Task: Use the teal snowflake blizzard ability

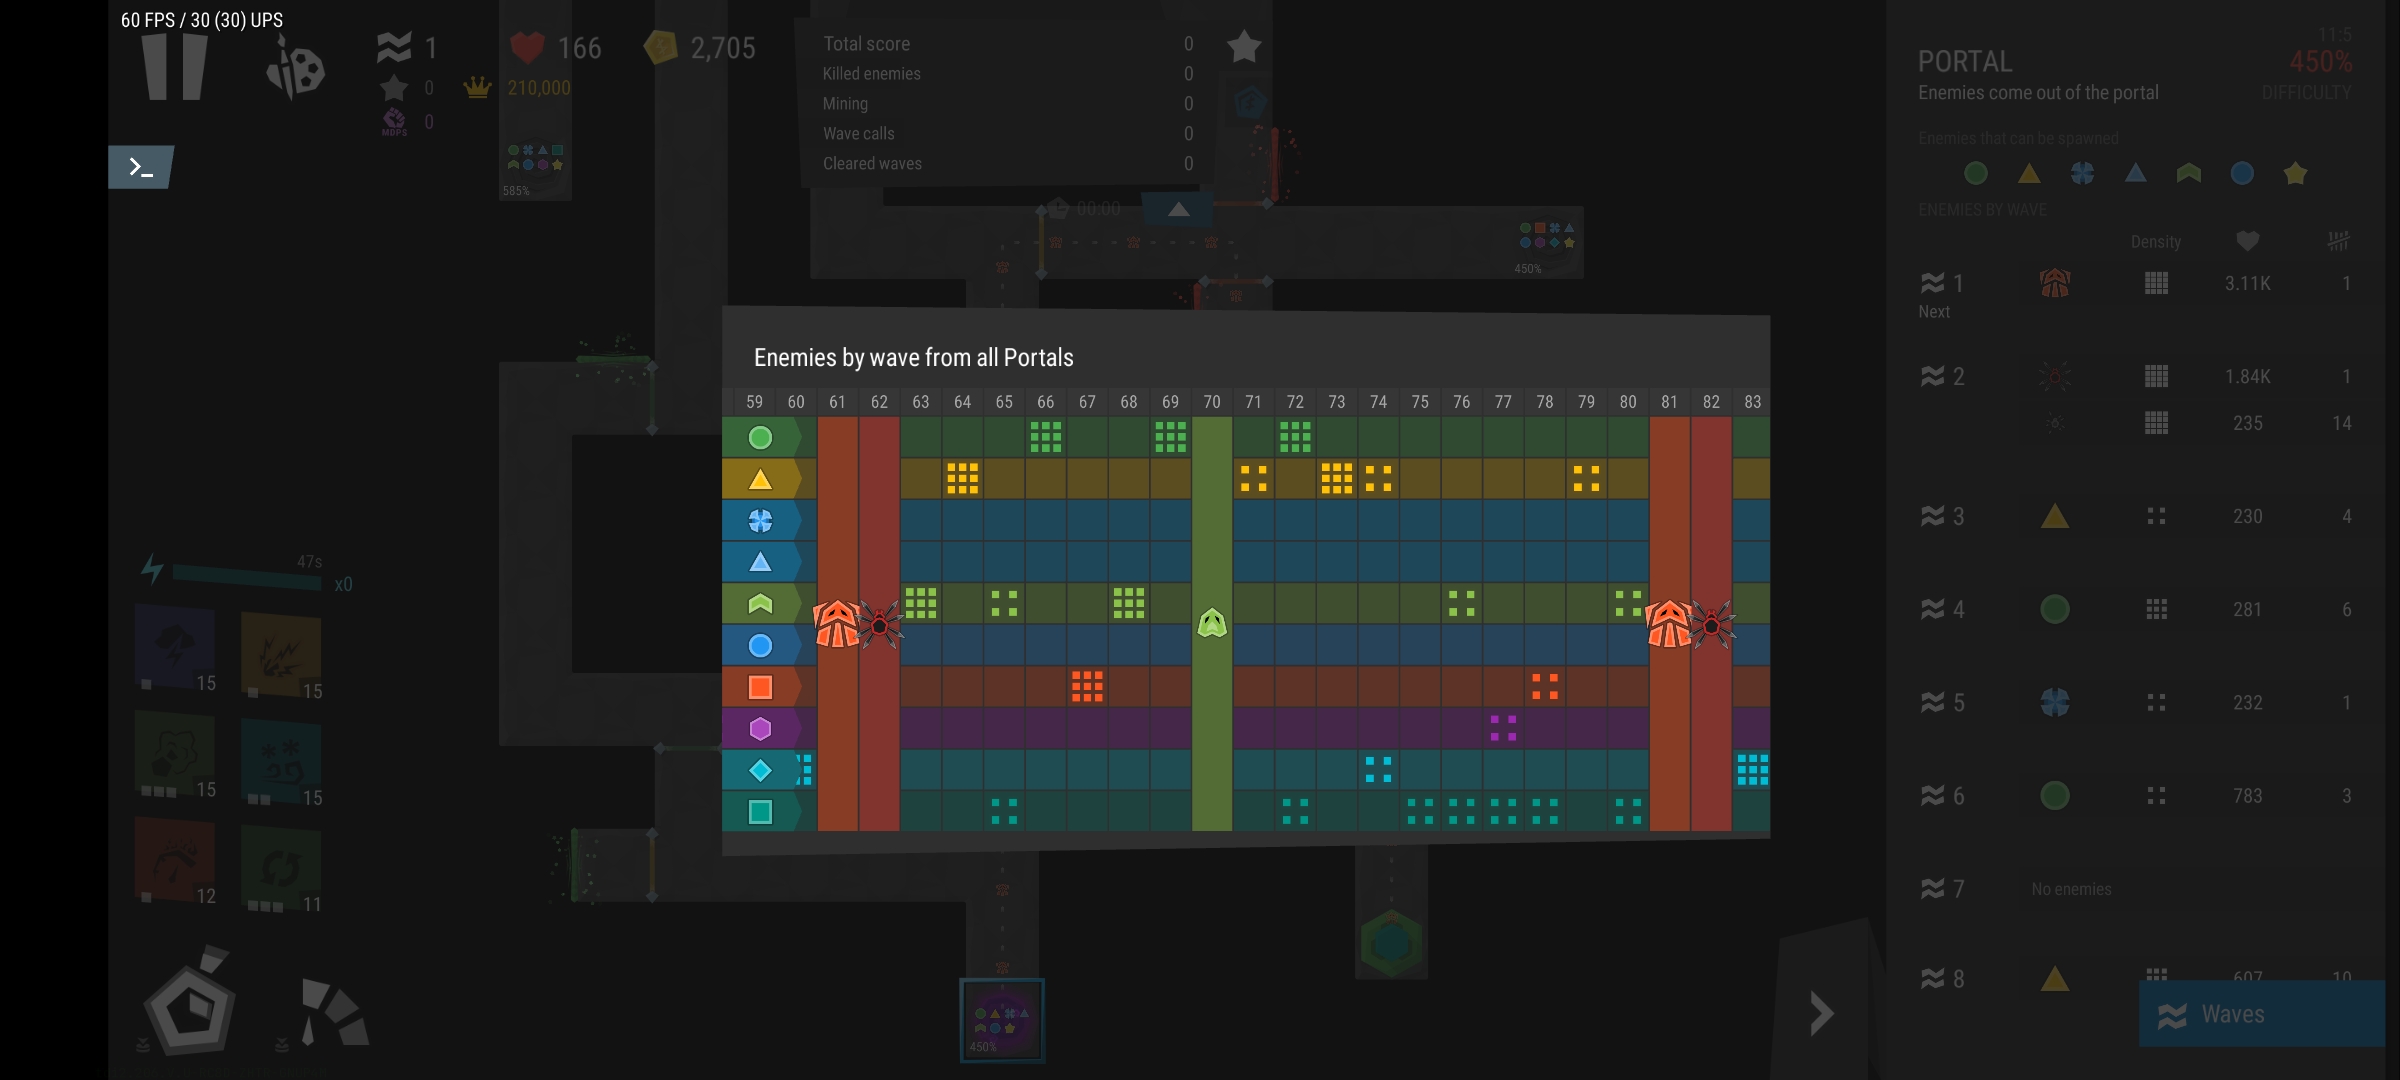Action: (x=281, y=762)
